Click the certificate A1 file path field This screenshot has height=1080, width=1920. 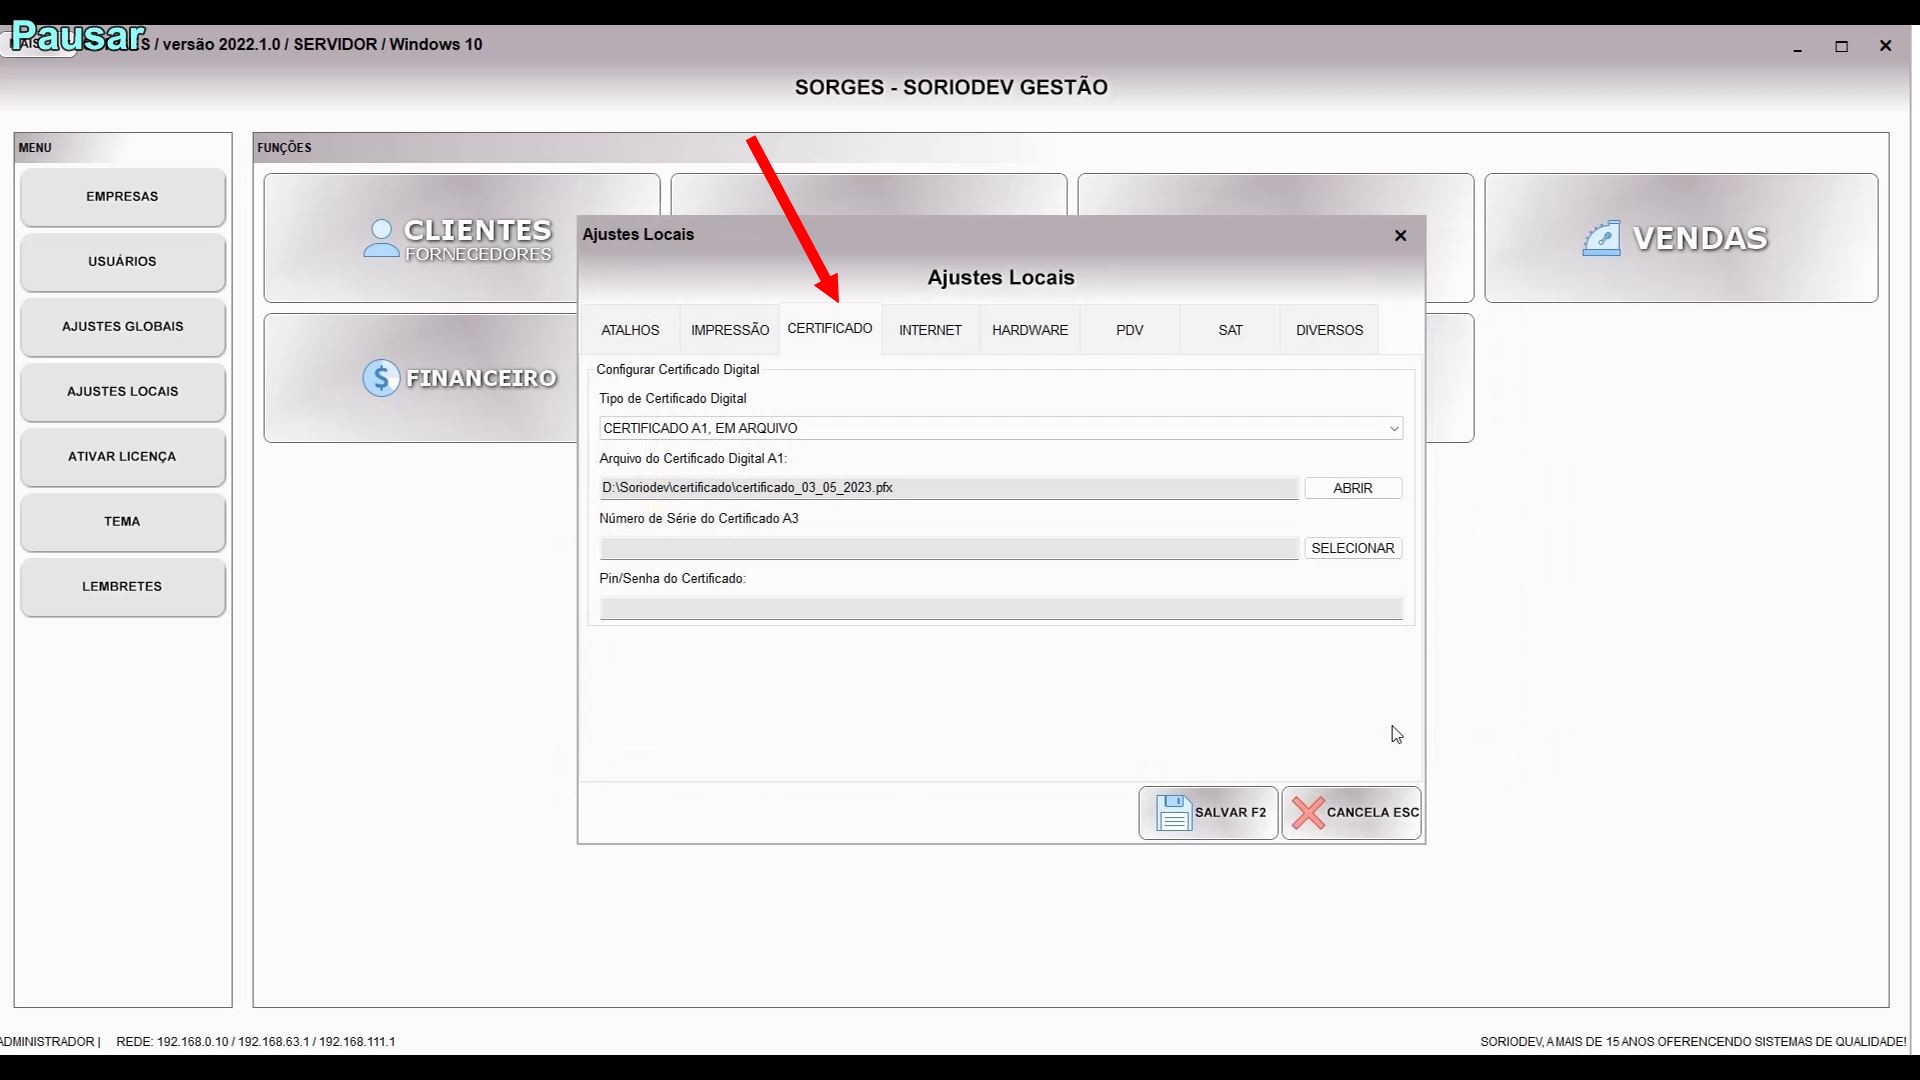pos(948,488)
